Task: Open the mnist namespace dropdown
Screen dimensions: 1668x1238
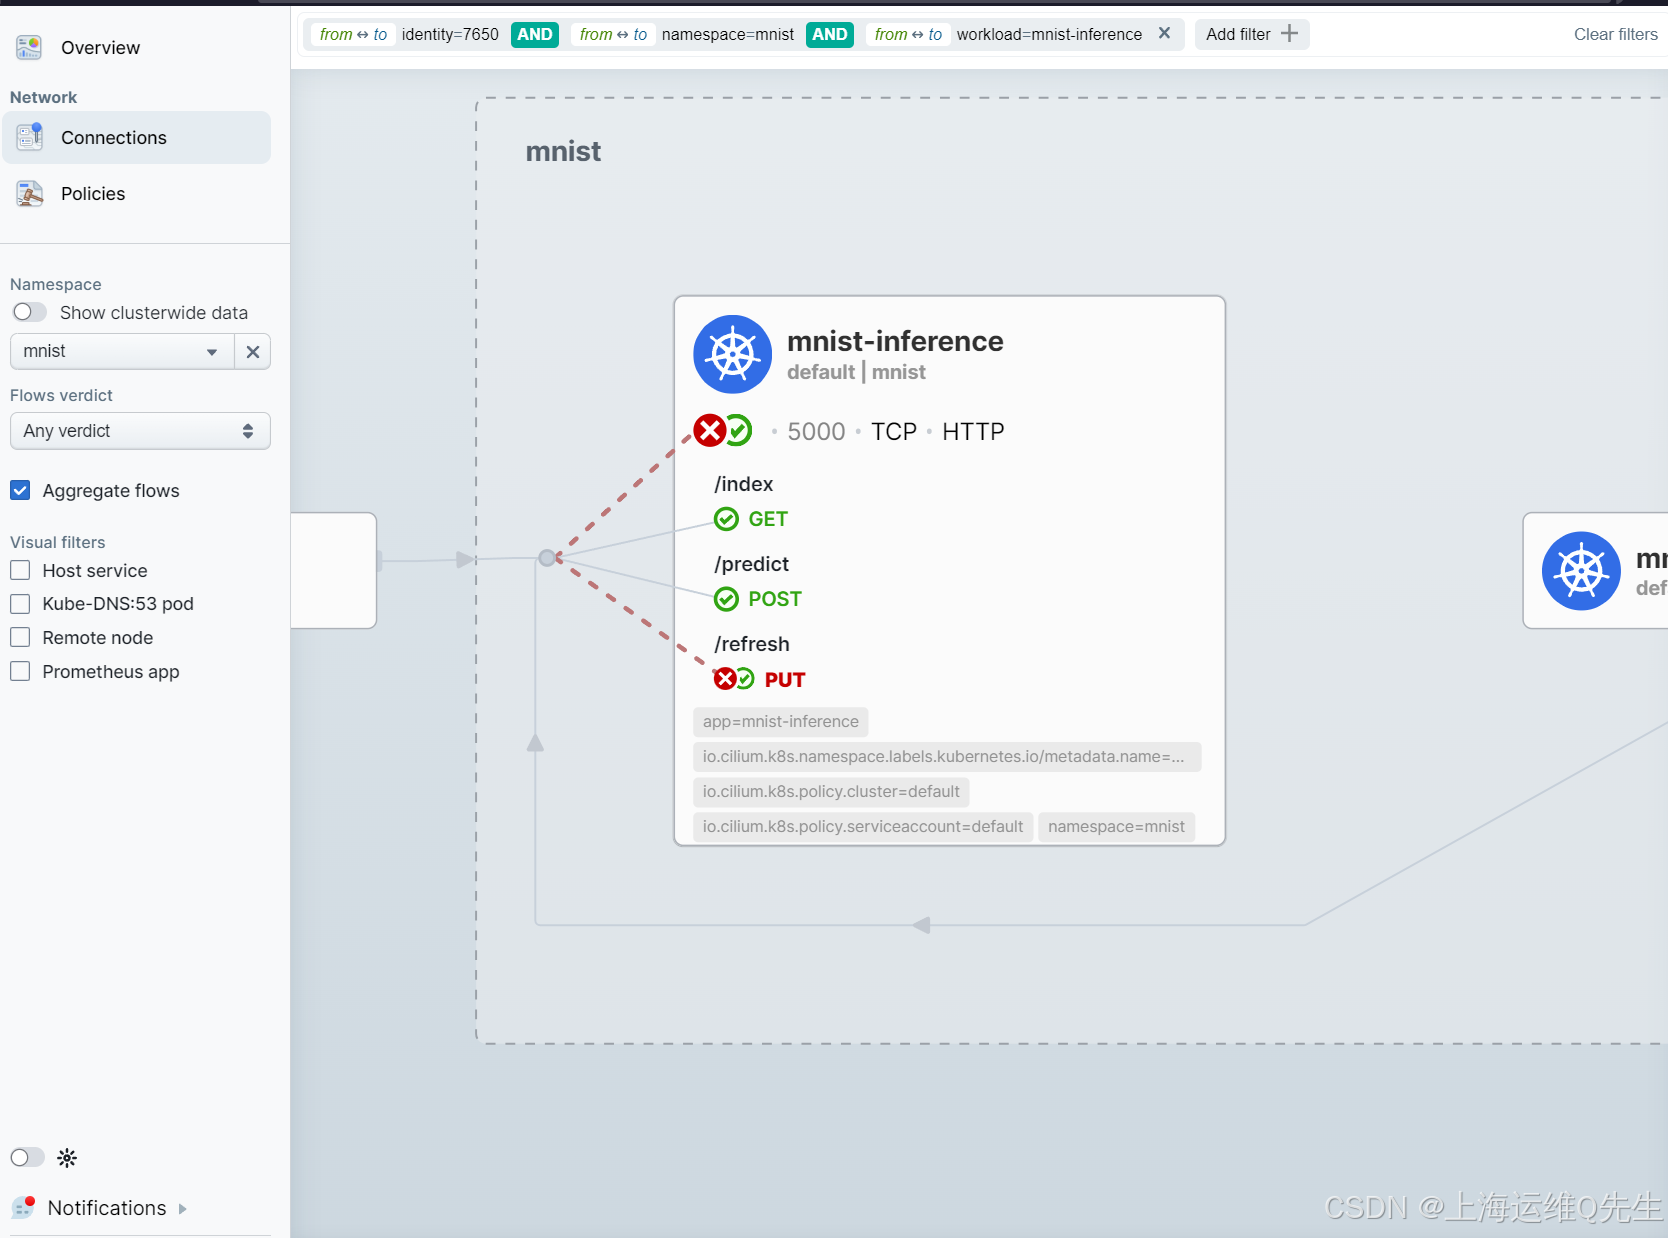Action: pos(121,352)
